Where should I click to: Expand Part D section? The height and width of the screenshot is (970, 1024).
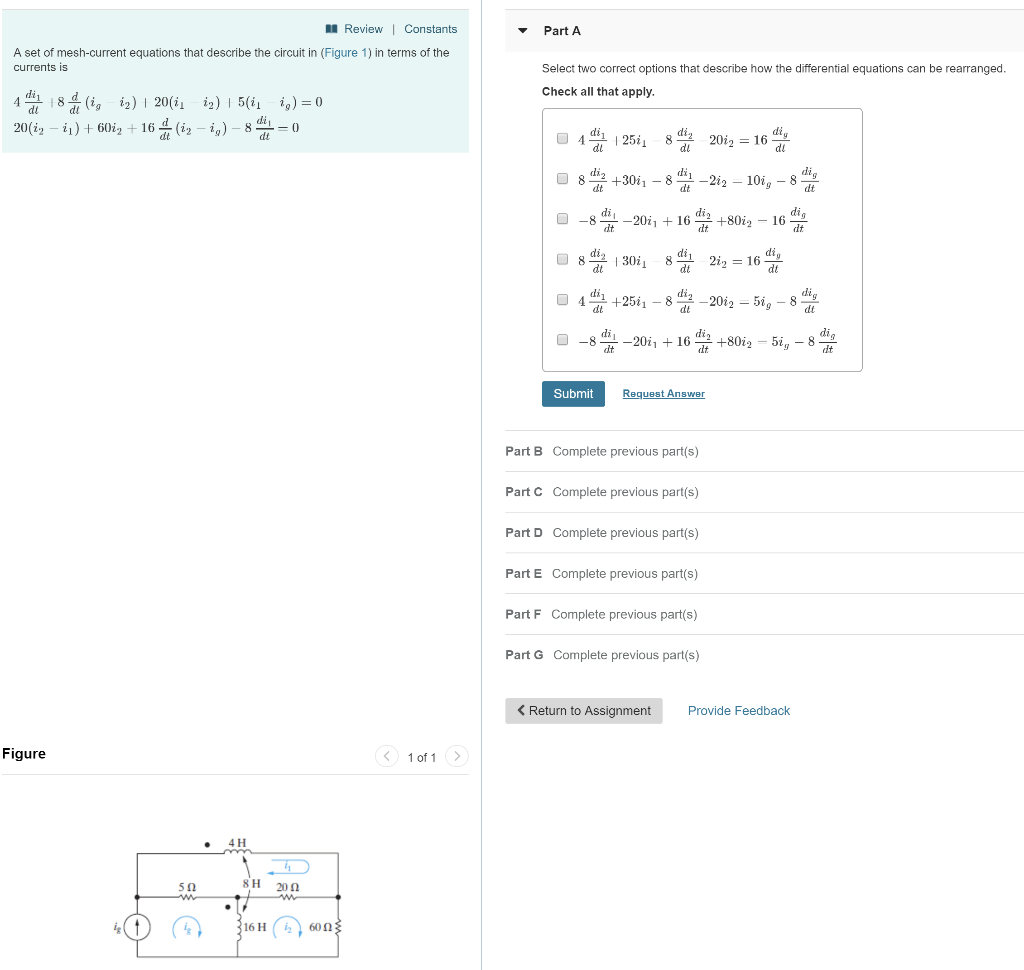523,532
